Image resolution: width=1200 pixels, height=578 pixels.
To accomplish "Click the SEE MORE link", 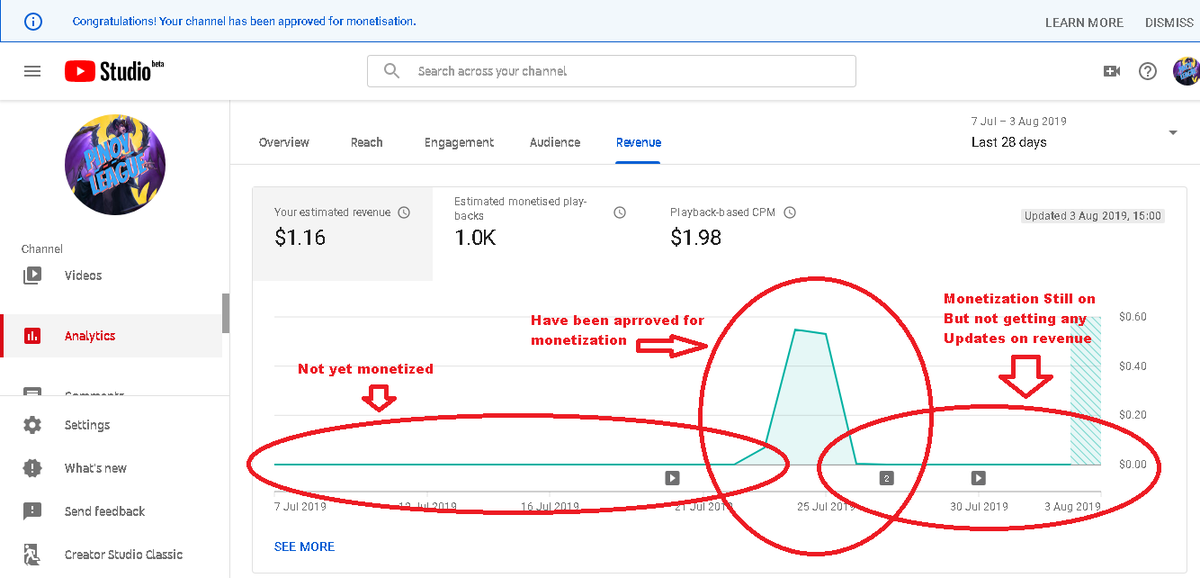I will click(x=304, y=546).
